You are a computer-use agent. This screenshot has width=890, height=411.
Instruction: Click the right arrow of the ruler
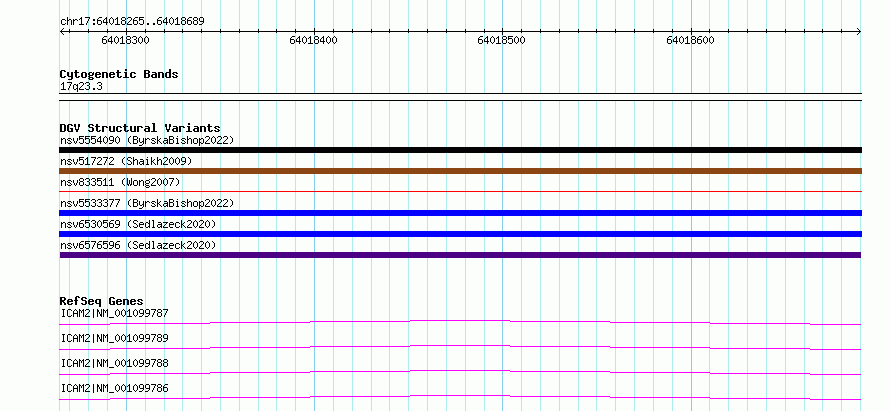point(859,32)
